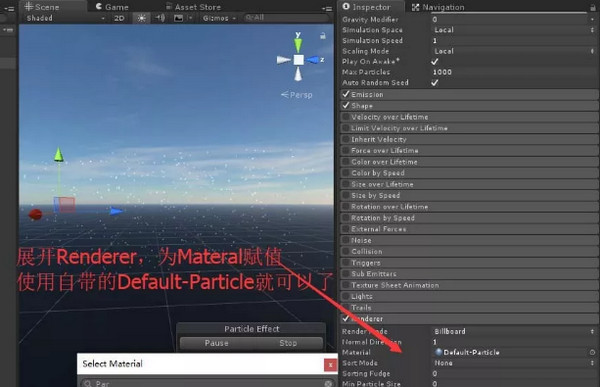Open Scaling Mode dropdown

pyautogui.click(x=514, y=51)
